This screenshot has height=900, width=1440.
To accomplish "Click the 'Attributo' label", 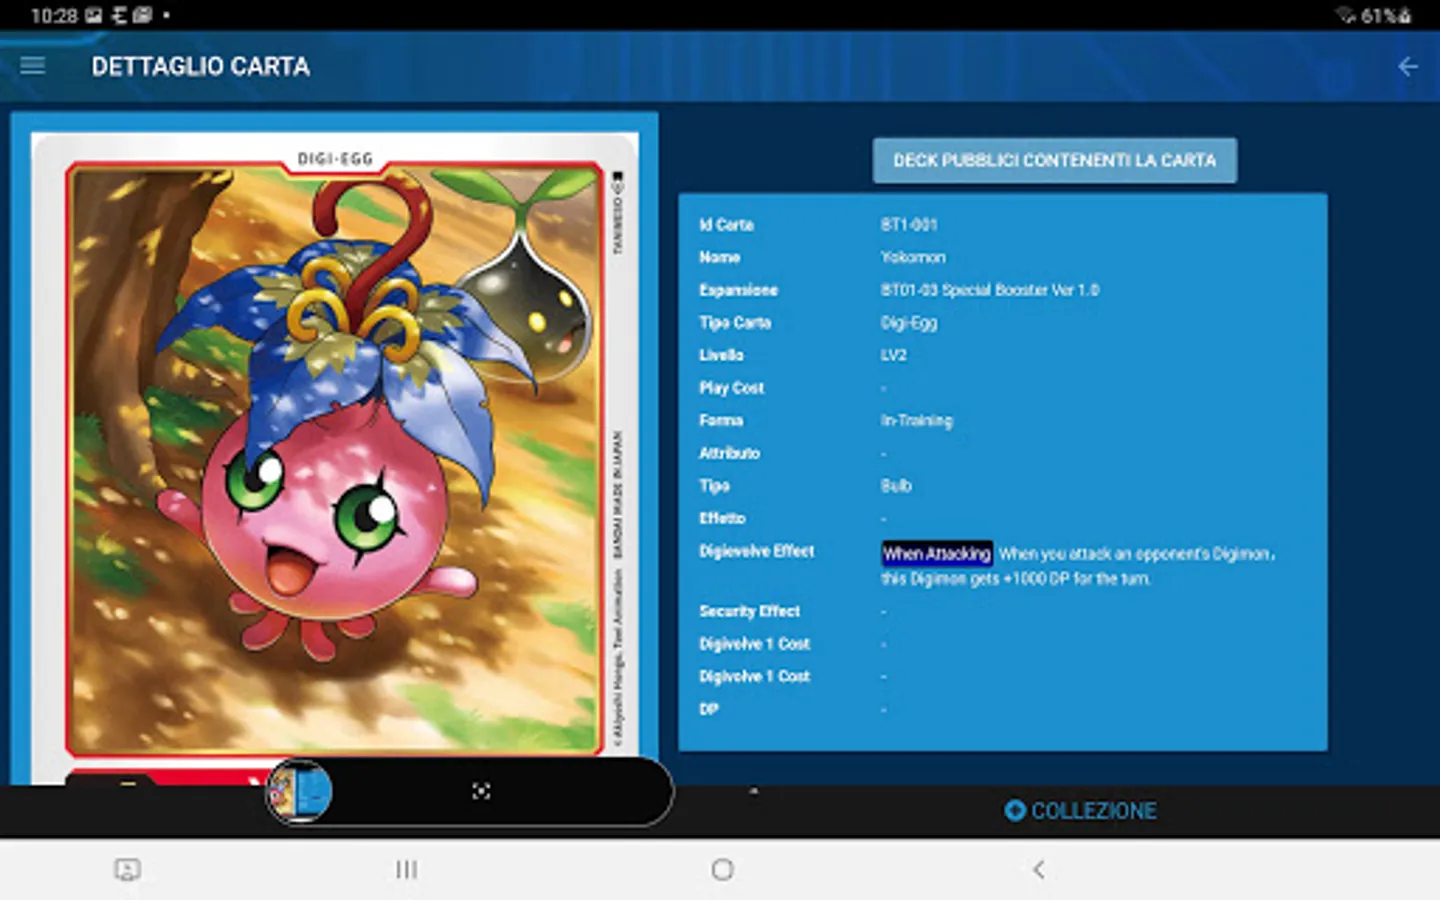I will 729,453.
